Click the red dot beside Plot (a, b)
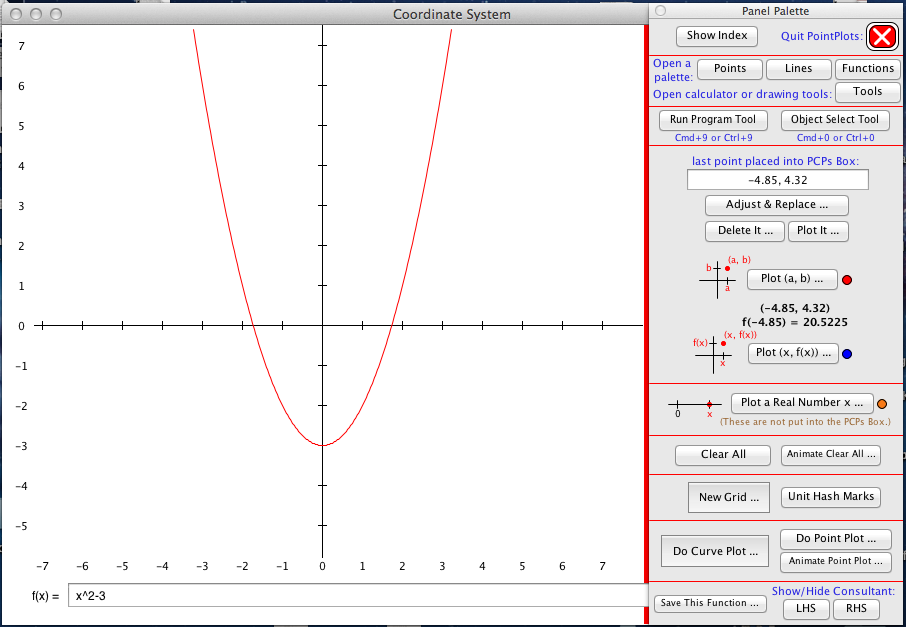906x627 pixels. (x=847, y=280)
